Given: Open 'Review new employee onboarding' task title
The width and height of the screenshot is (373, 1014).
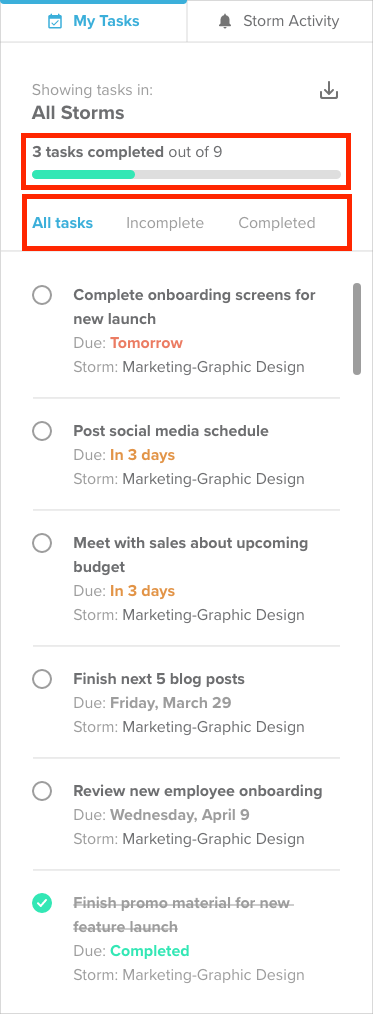Looking at the screenshot, I should [x=198, y=791].
